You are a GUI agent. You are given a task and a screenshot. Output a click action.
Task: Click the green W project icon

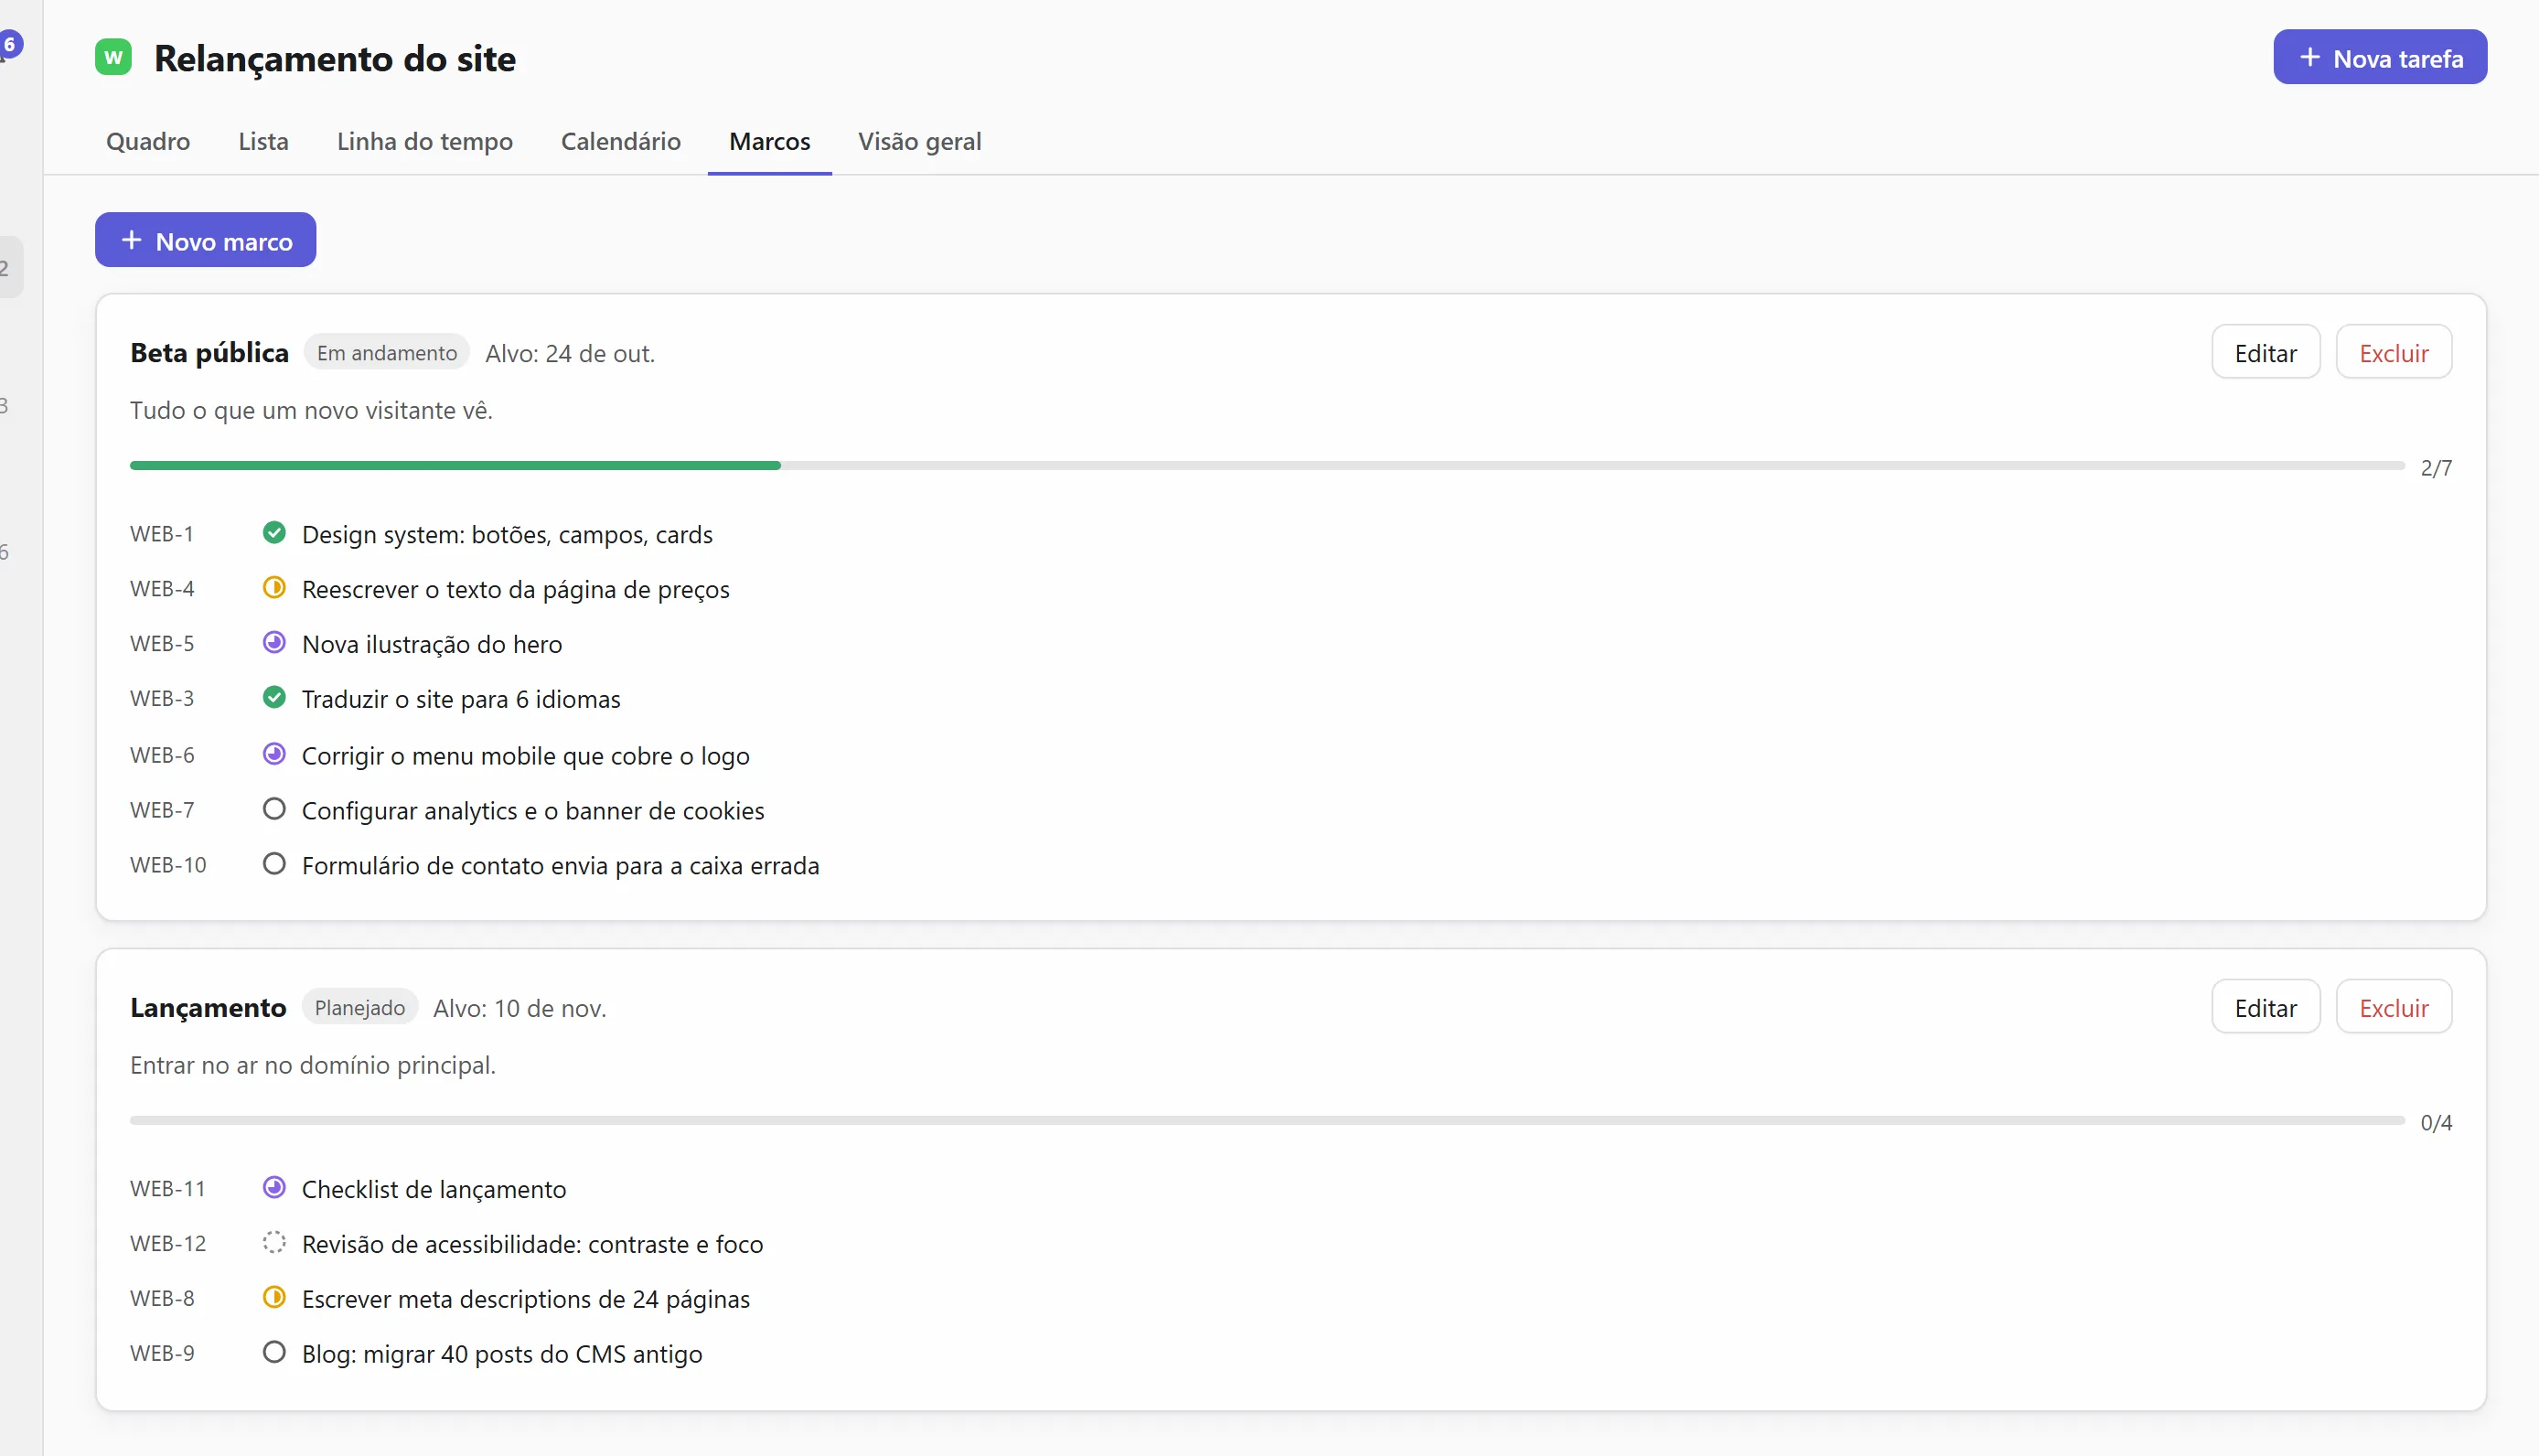tap(113, 57)
